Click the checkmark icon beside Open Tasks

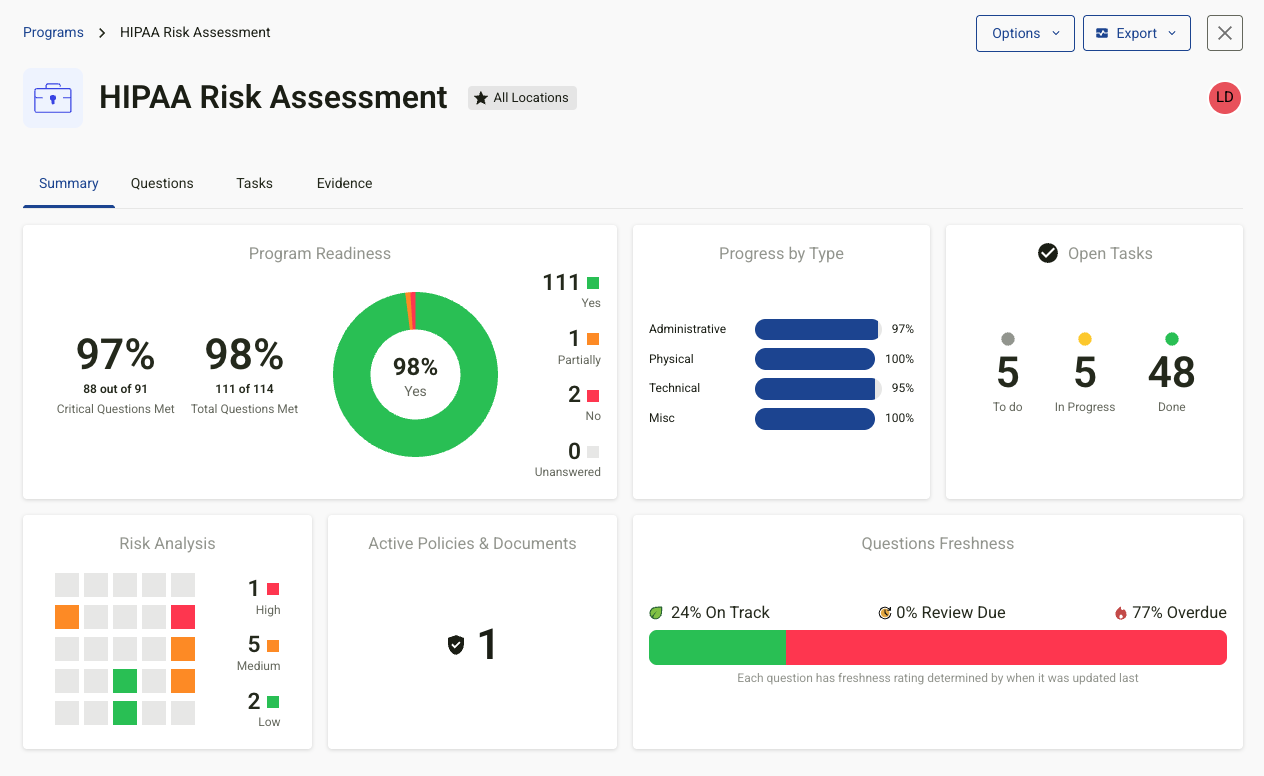pos(1048,253)
